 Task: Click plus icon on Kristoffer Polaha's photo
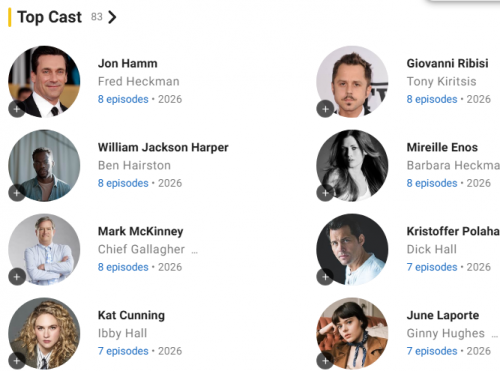pyautogui.click(x=325, y=277)
